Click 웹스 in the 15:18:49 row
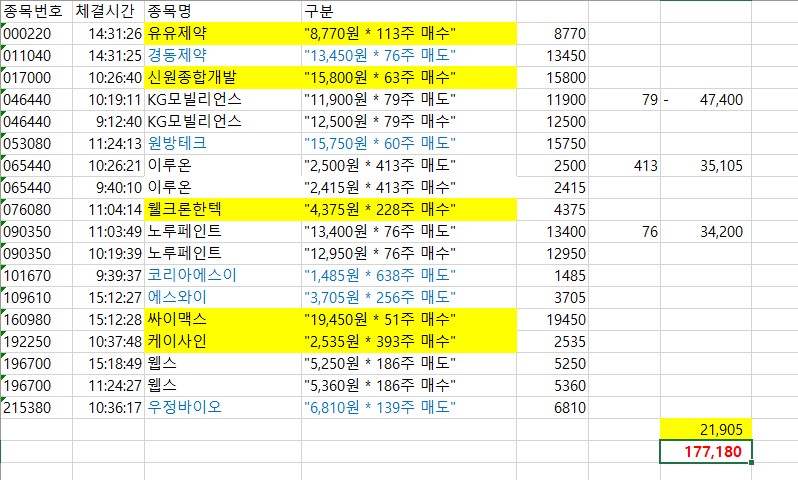This screenshot has height=480, width=798. [x=223, y=363]
